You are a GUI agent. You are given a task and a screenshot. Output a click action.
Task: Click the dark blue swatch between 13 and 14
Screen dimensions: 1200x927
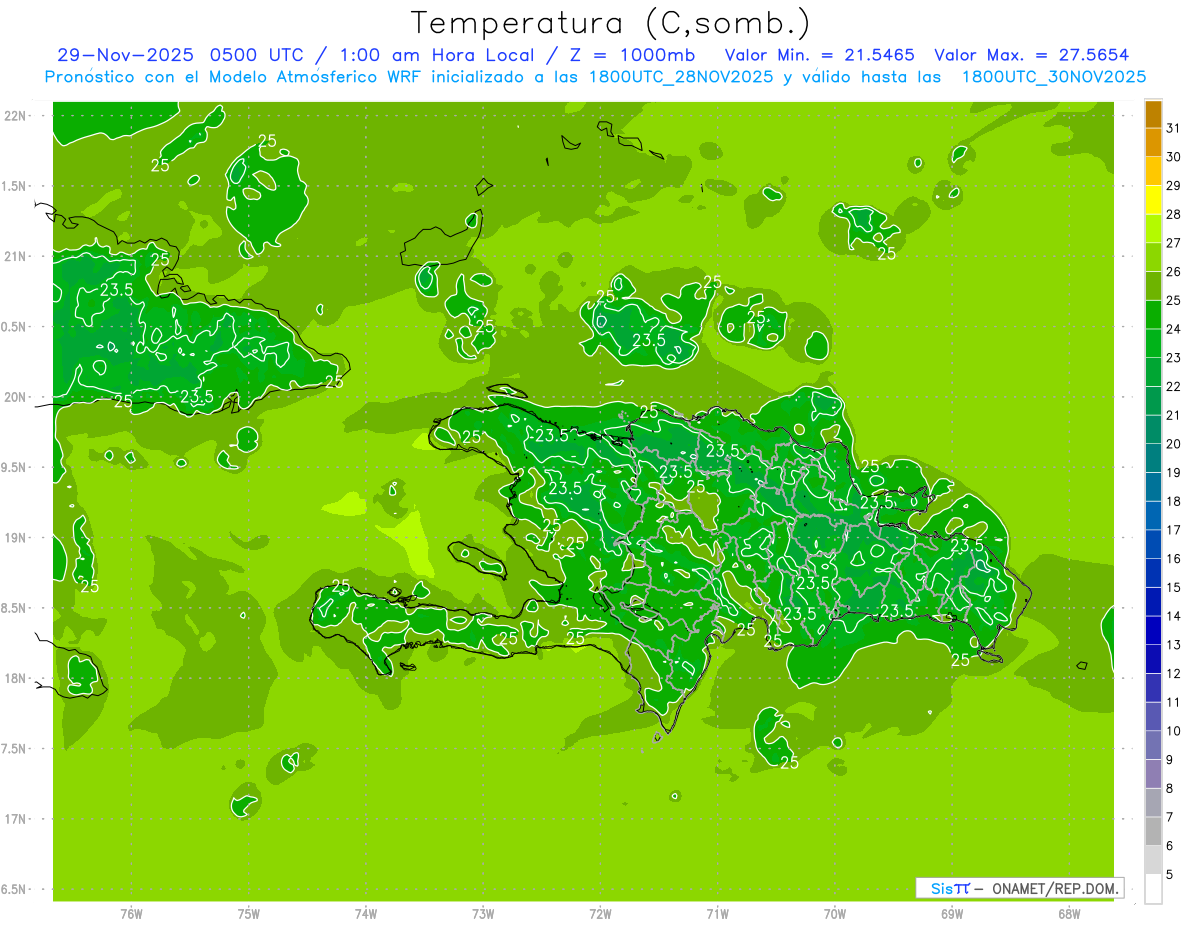point(1153,630)
